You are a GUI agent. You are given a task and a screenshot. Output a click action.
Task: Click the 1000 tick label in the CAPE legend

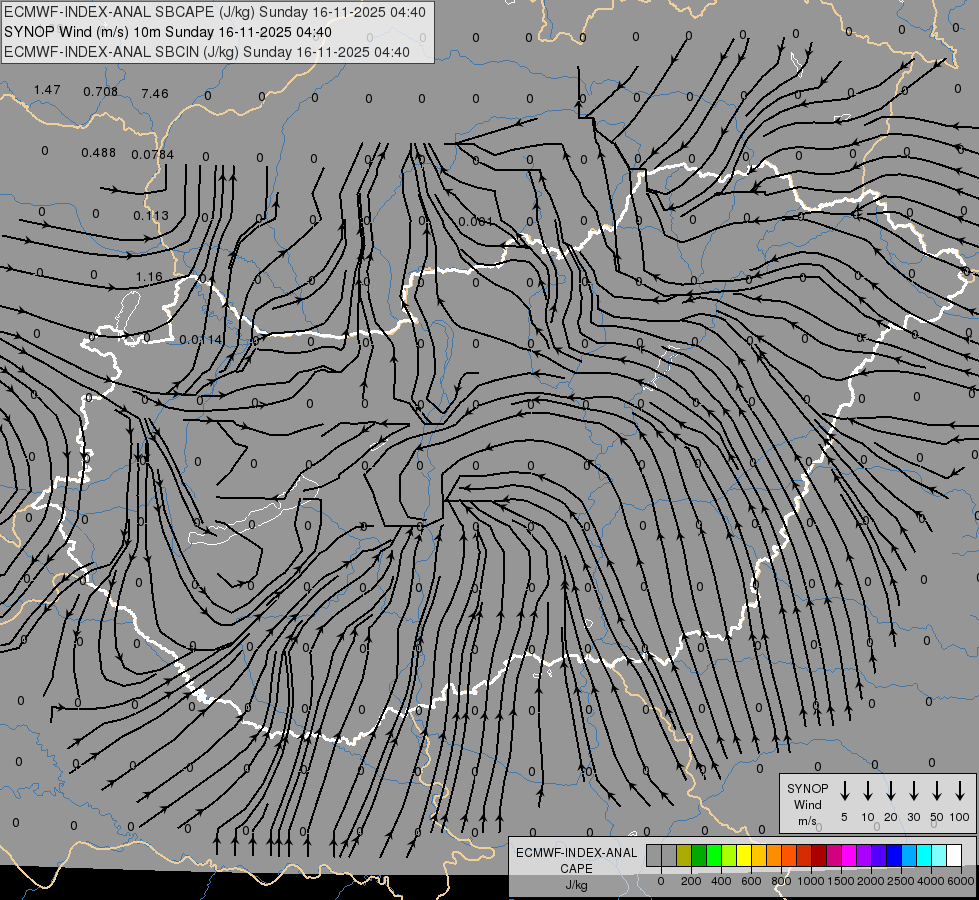[x=811, y=881]
